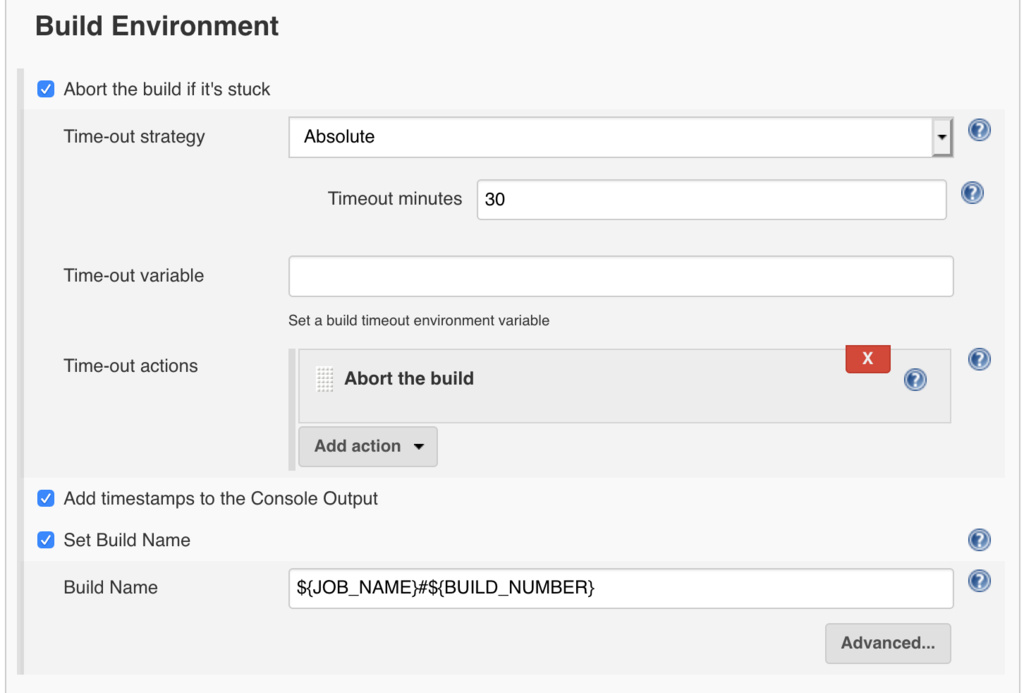Image resolution: width=1024 pixels, height=693 pixels.
Task: Open help for Set Build Name
Action: (979, 540)
